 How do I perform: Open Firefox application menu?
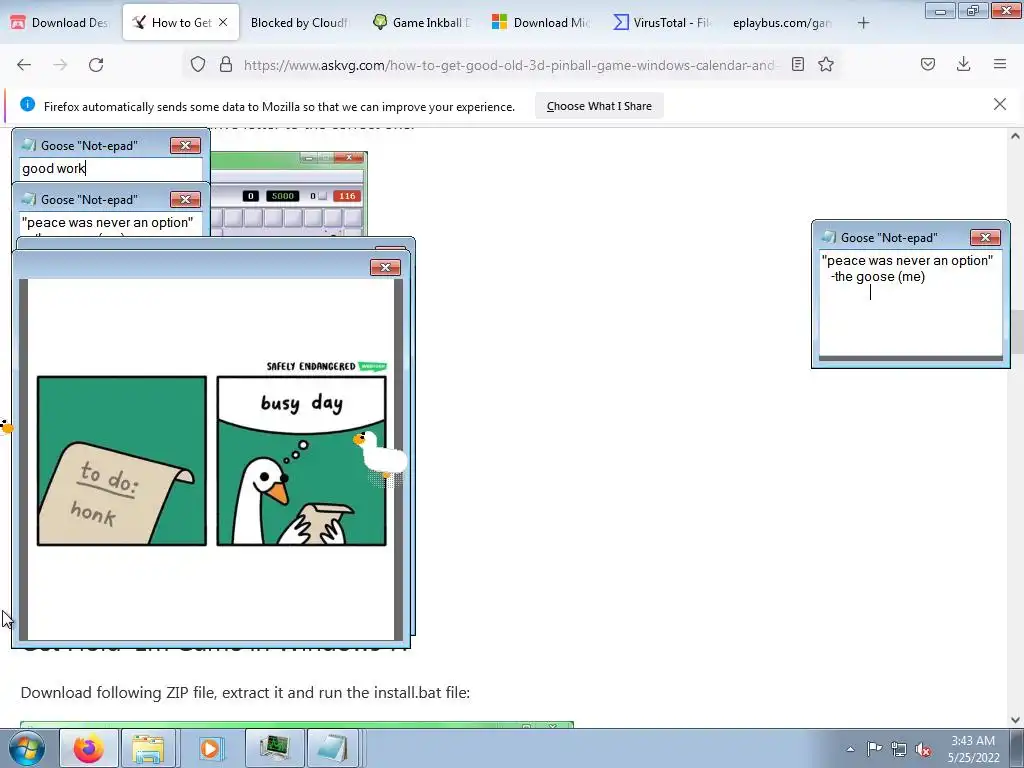click(999, 64)
